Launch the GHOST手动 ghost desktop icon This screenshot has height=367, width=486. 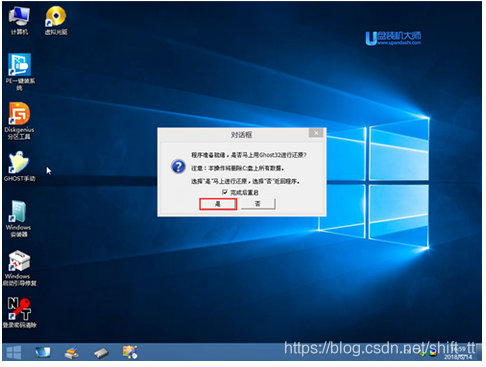[19, 166]
